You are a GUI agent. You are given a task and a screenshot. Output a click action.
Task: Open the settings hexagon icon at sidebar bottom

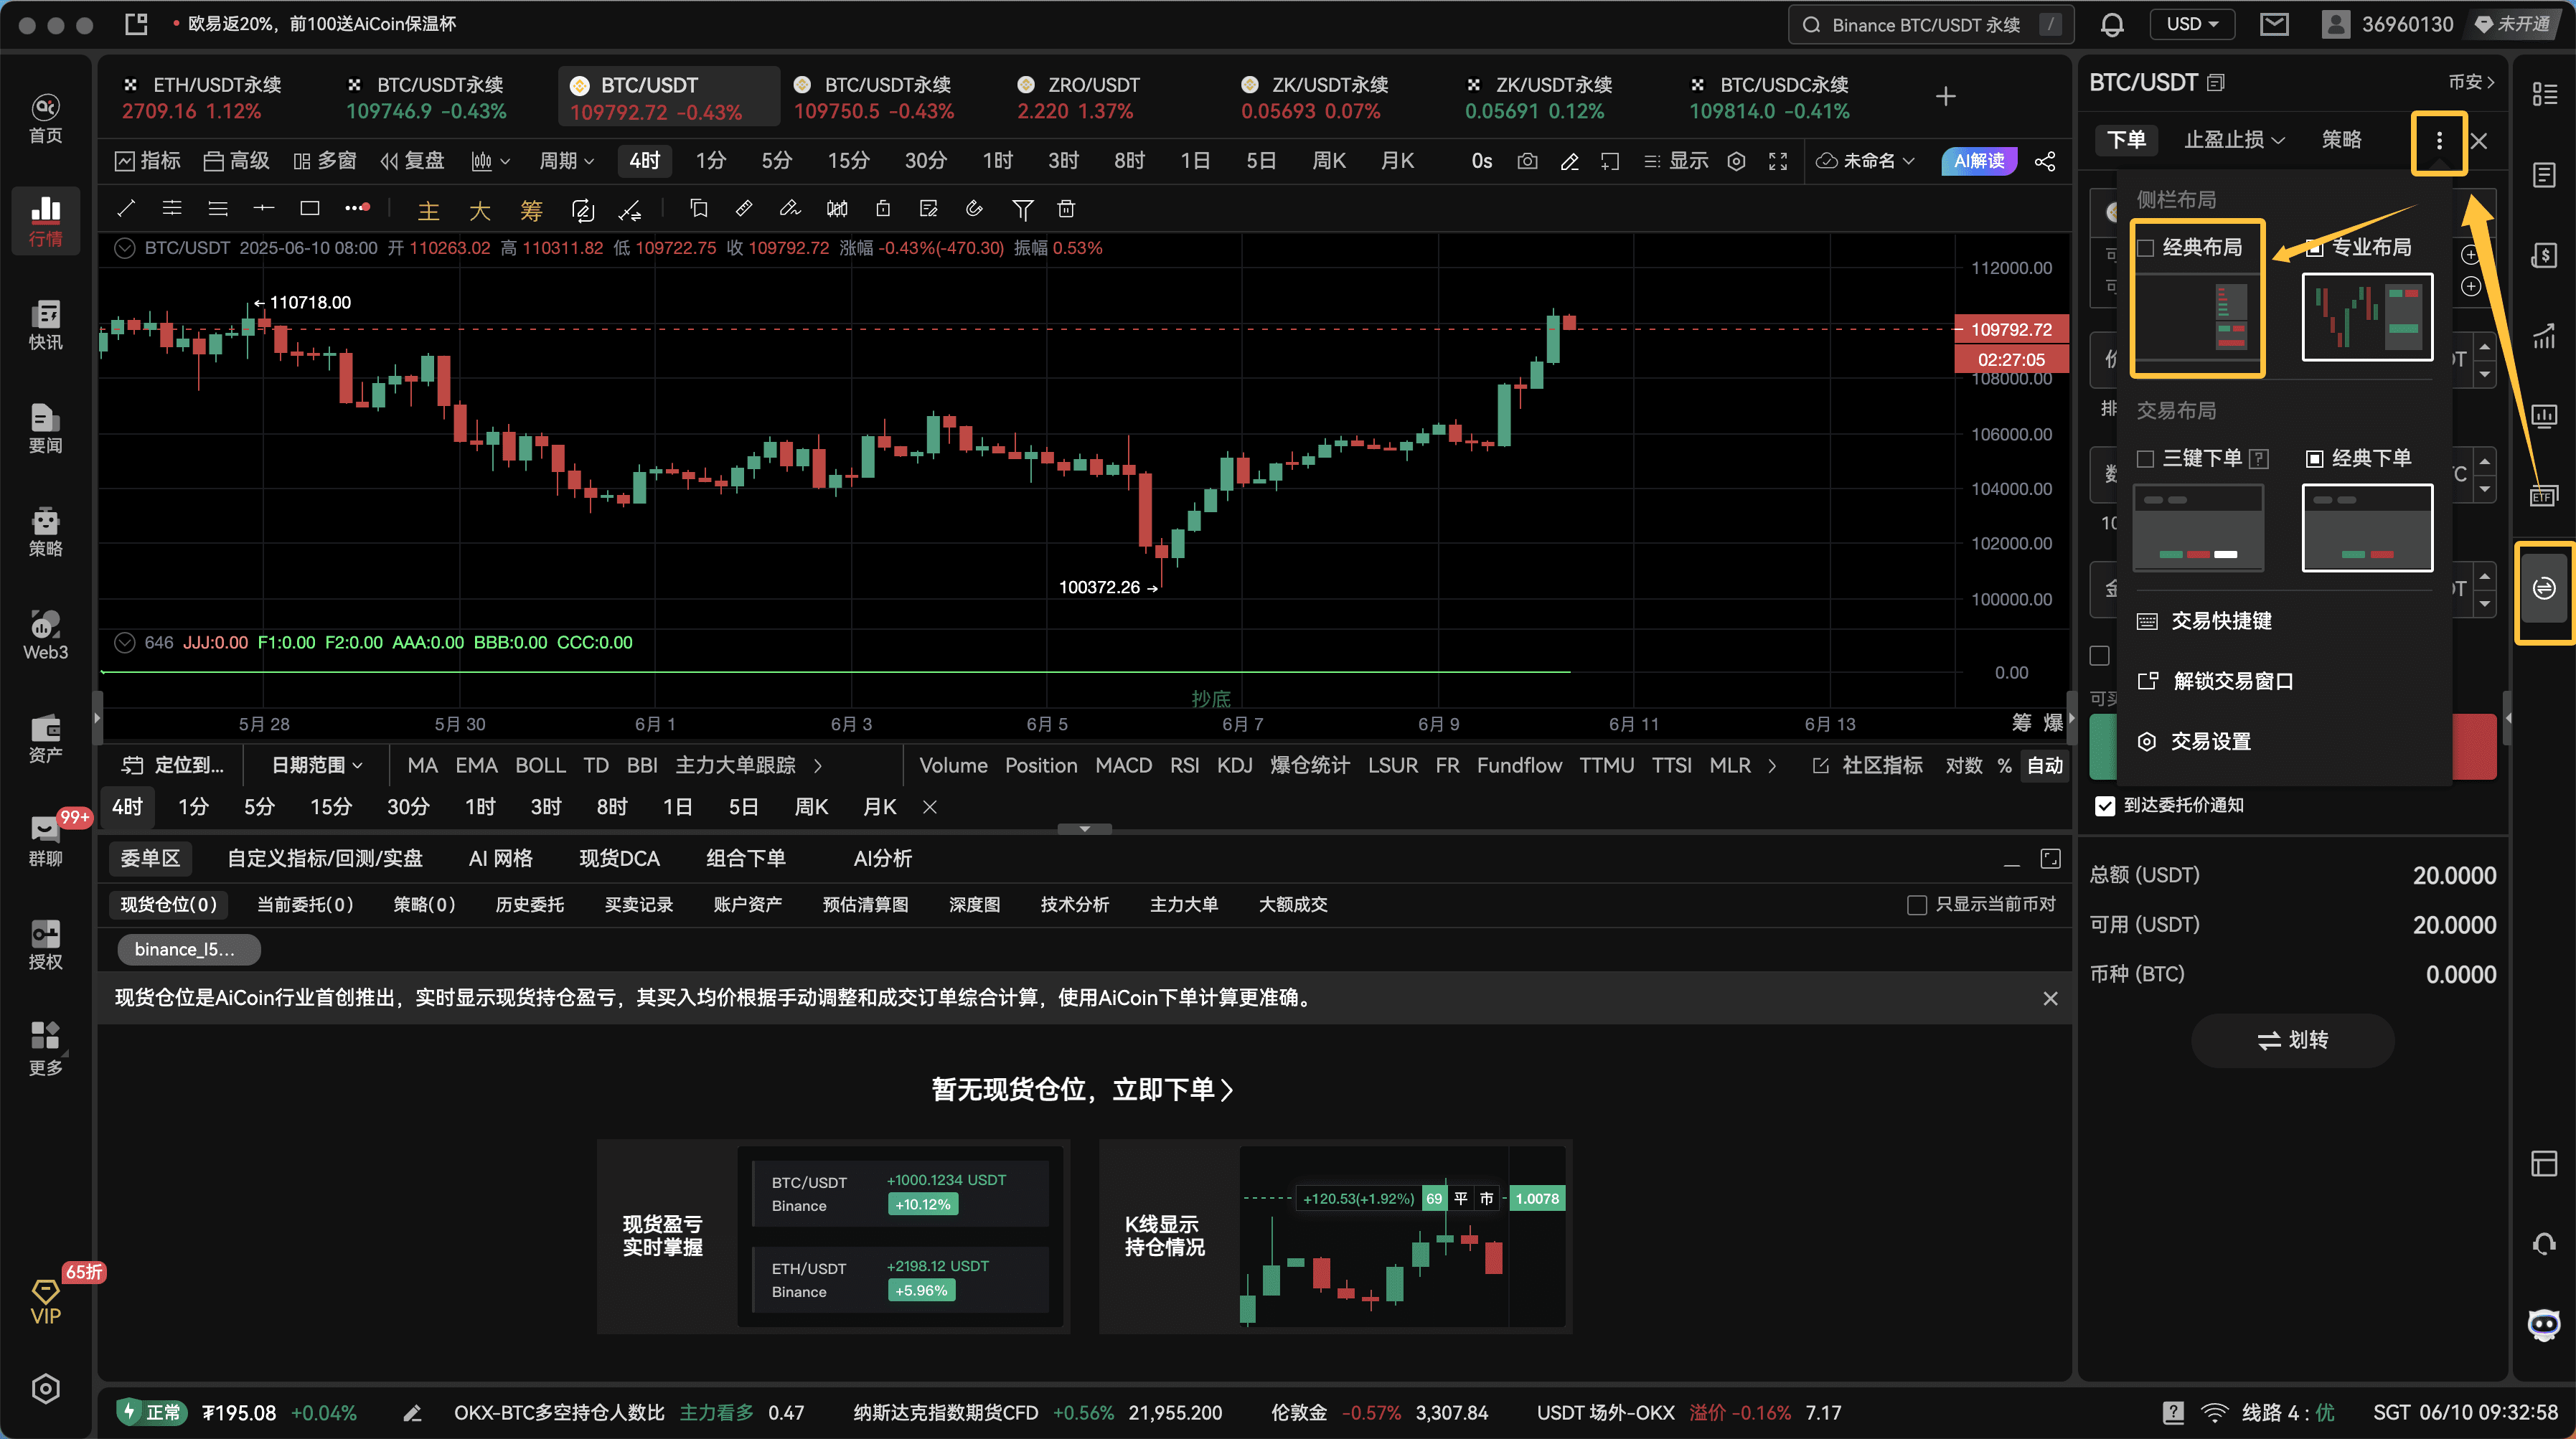coord(45,1388)
